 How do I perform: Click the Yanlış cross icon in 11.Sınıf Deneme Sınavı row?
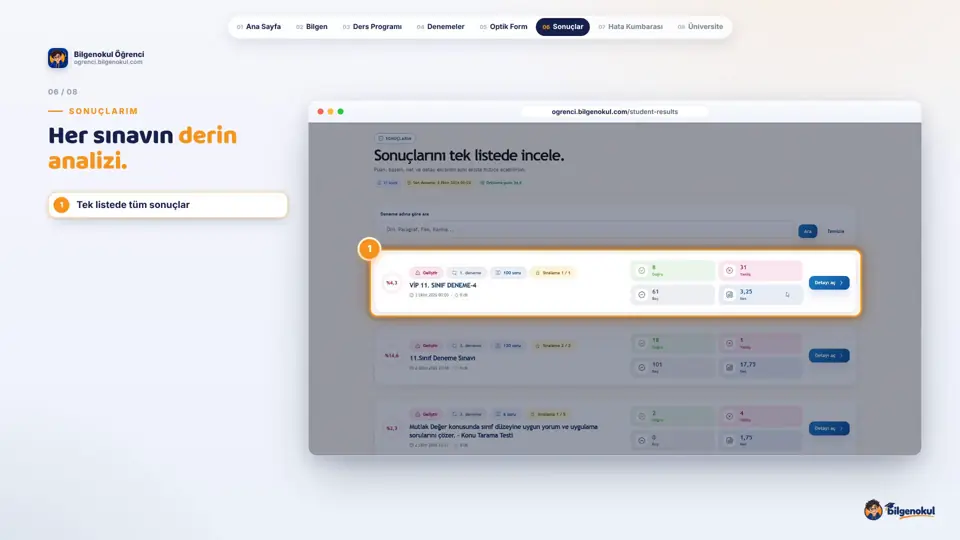[729, 343]
